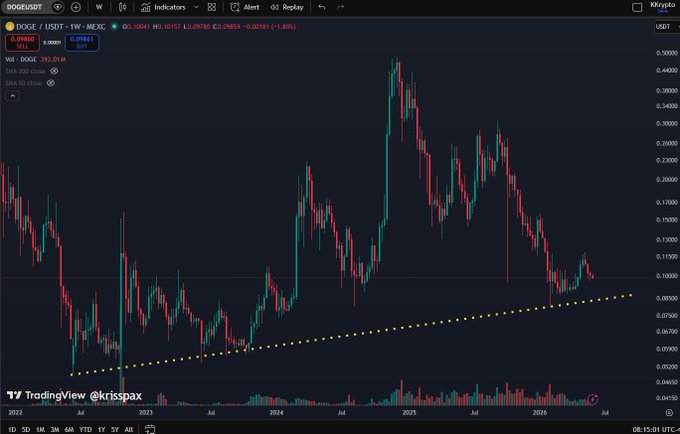Click the 0.10000 price scale label
This screenshot has width=680, height=434.
pyautogui.click(x=667, y=276)
